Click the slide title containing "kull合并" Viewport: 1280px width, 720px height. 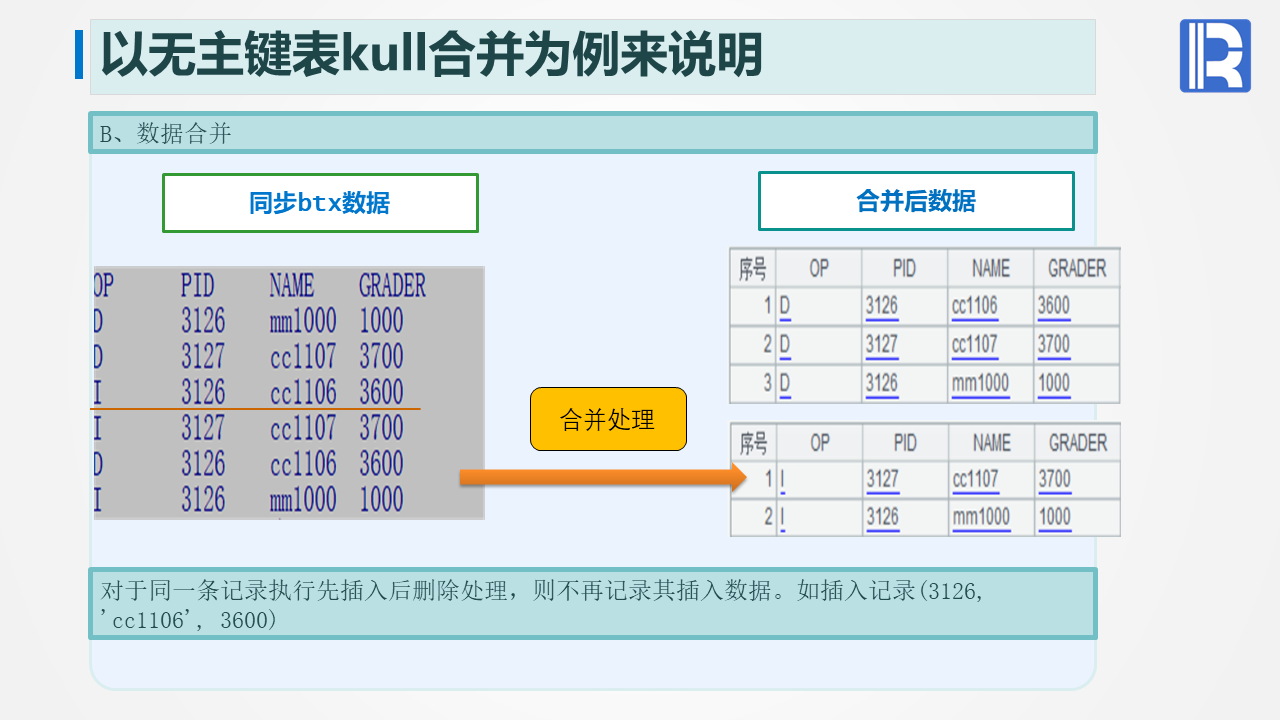tap(432, 54)
